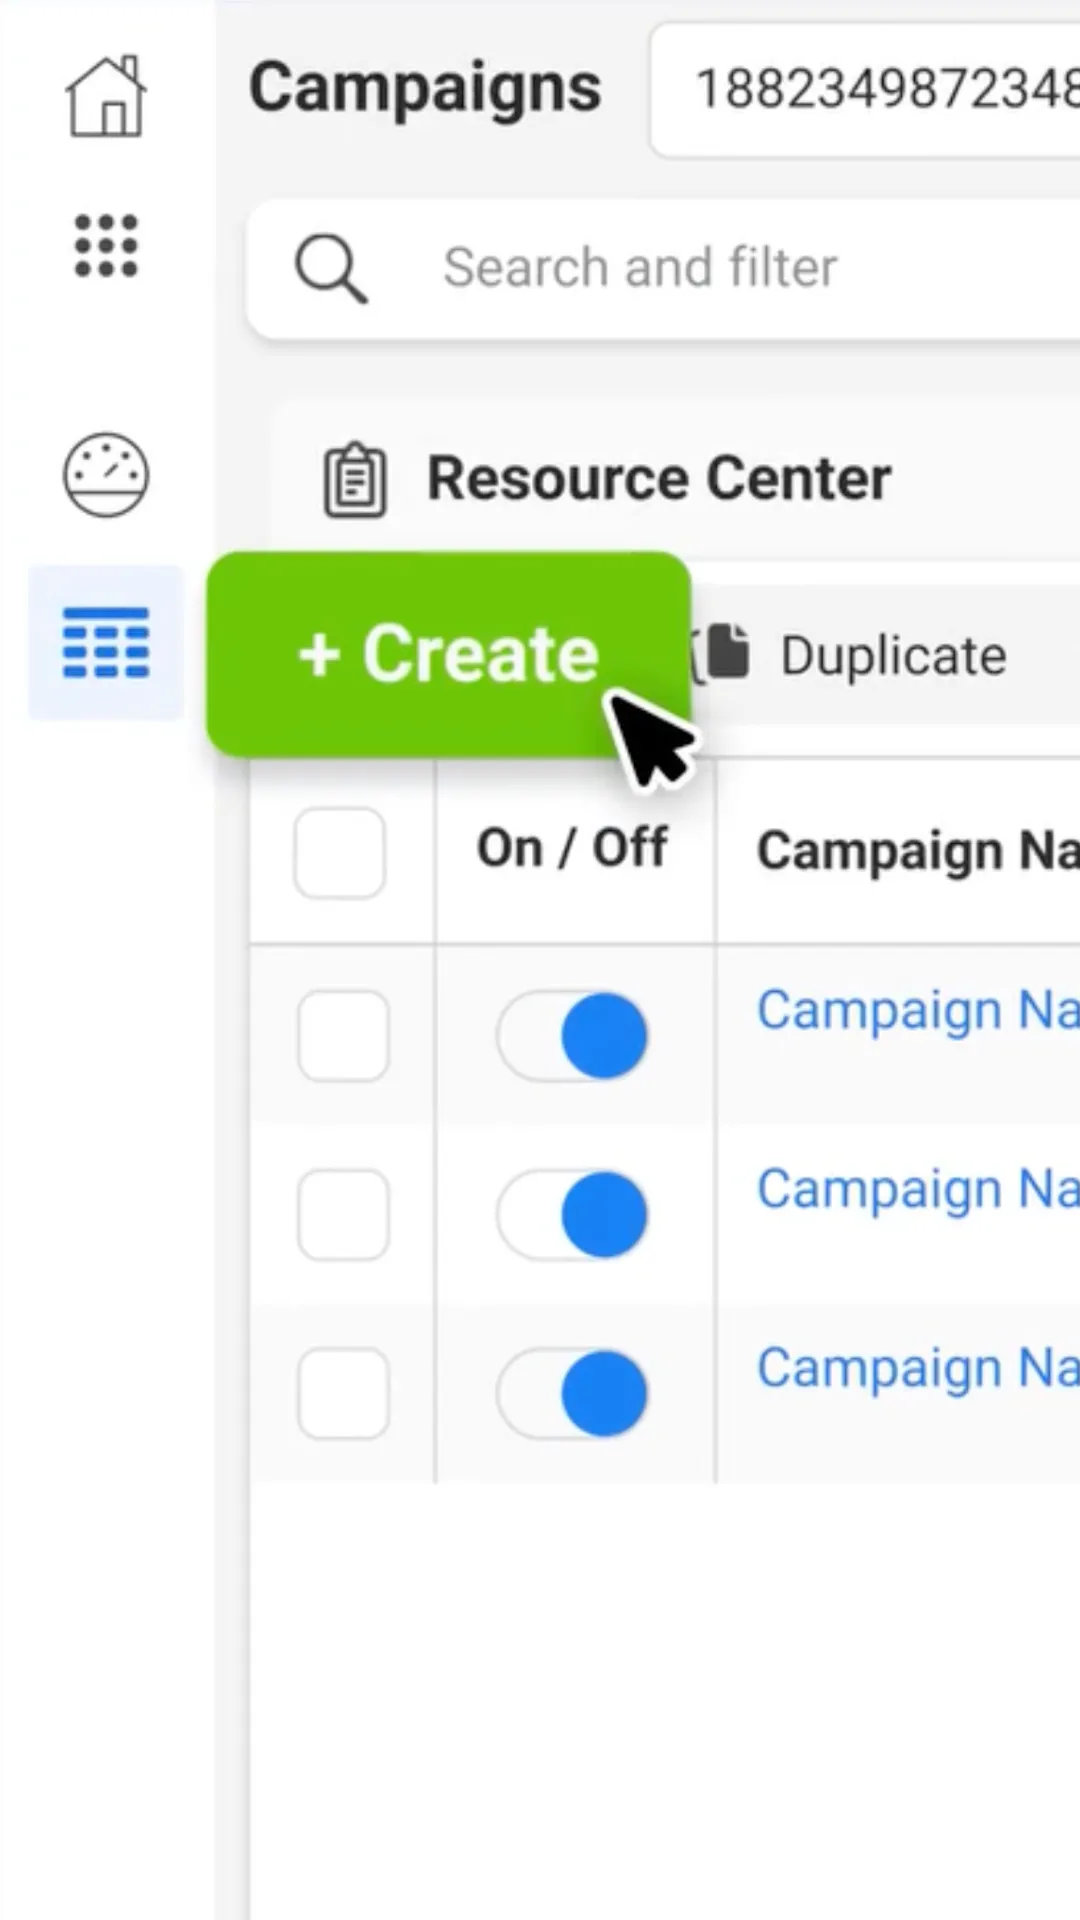Open the Home icon in sidebar
Viewport: 1080px width, 1920px height.
106,96
